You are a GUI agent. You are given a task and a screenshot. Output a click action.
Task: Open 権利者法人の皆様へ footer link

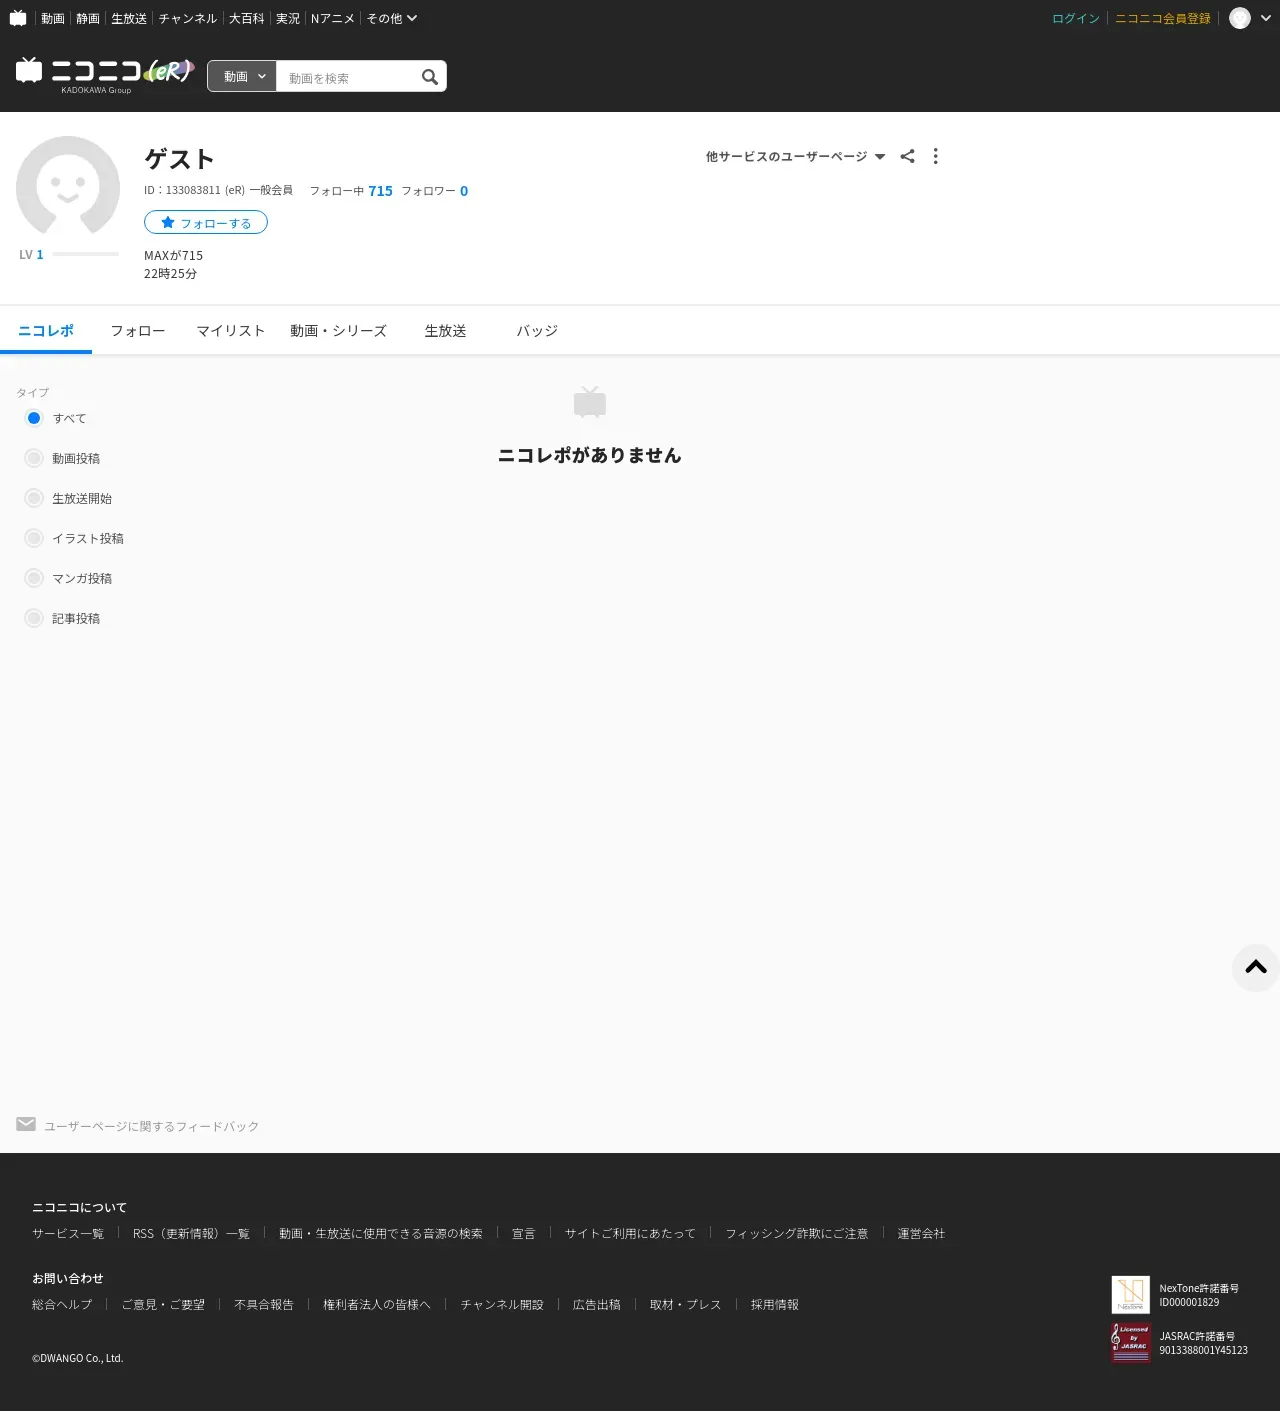click(377, 1304)
